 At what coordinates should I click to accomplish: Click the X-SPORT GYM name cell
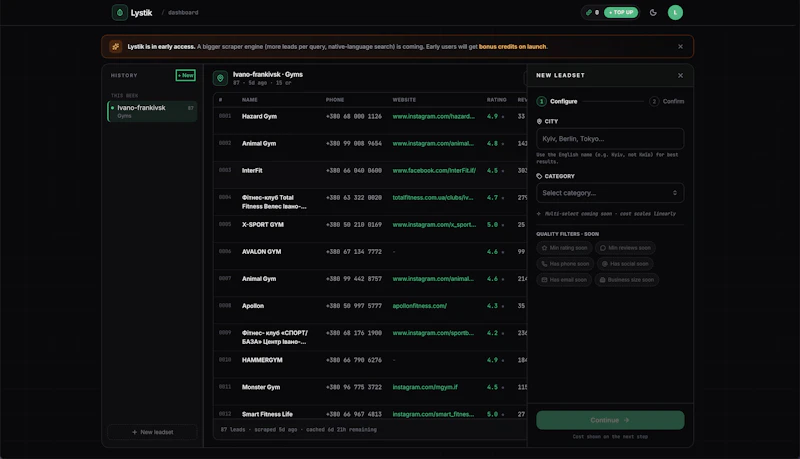(262, 224)
